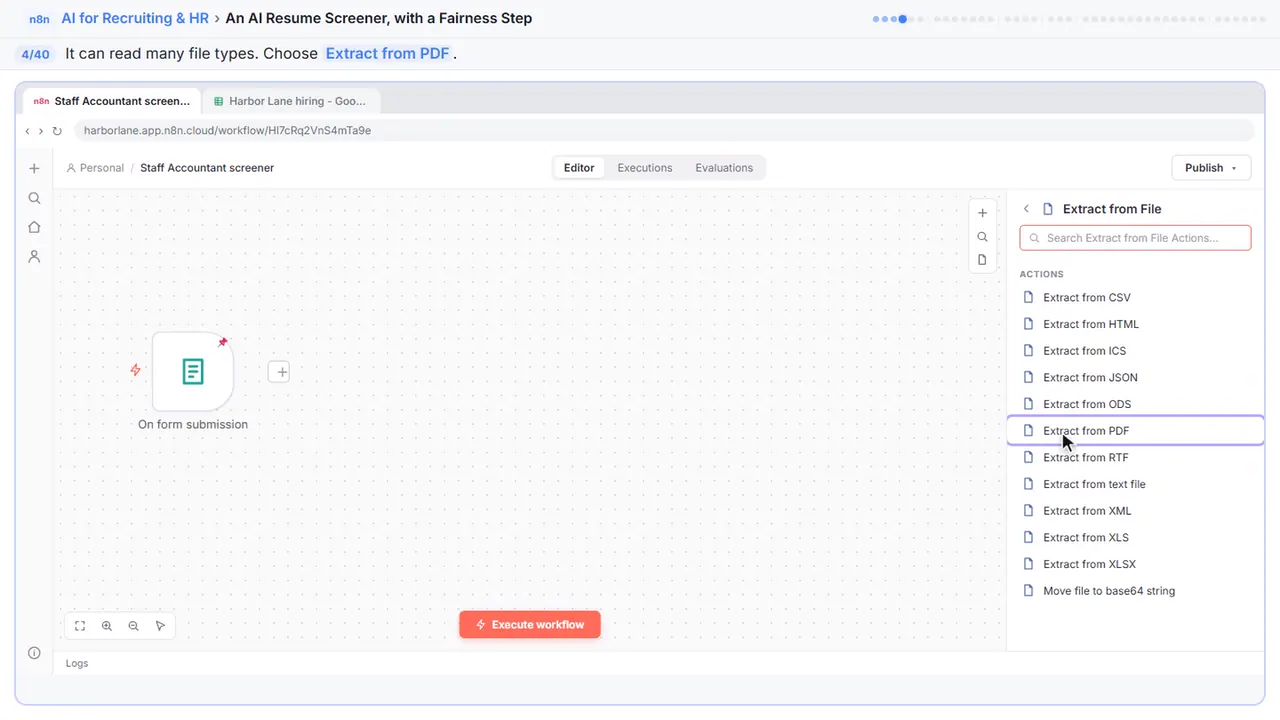This screenshot has height=720, width=1280.
Task: Click the pointer icon beside the zoom out control
Action: tap(160, 626)
